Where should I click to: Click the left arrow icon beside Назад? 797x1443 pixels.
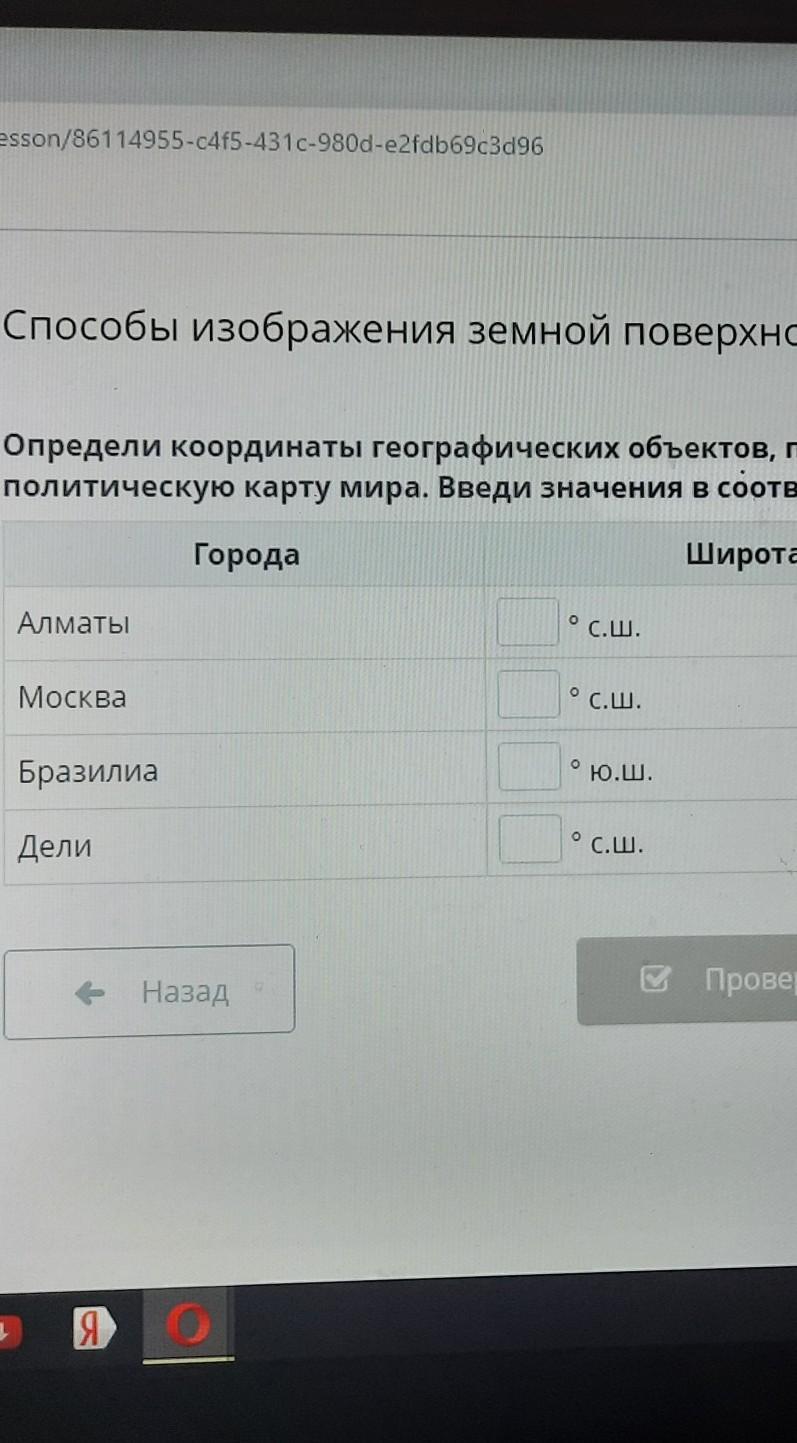pos(91,992)
